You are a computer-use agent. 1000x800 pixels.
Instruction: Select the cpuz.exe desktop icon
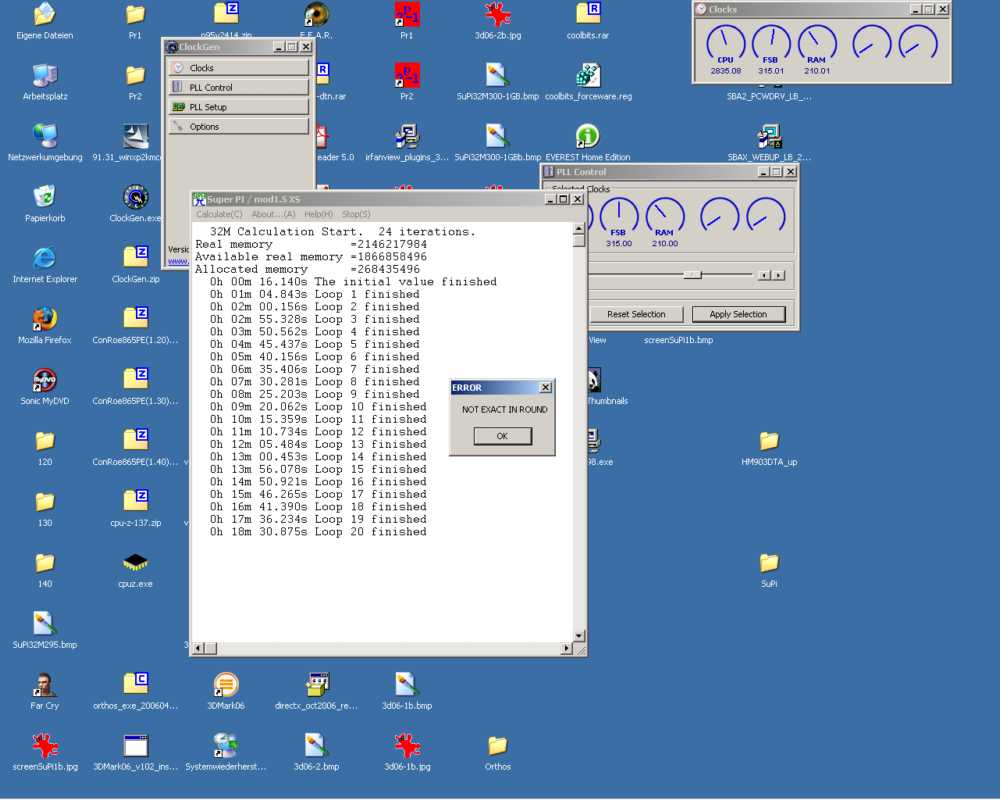[136, 563]
